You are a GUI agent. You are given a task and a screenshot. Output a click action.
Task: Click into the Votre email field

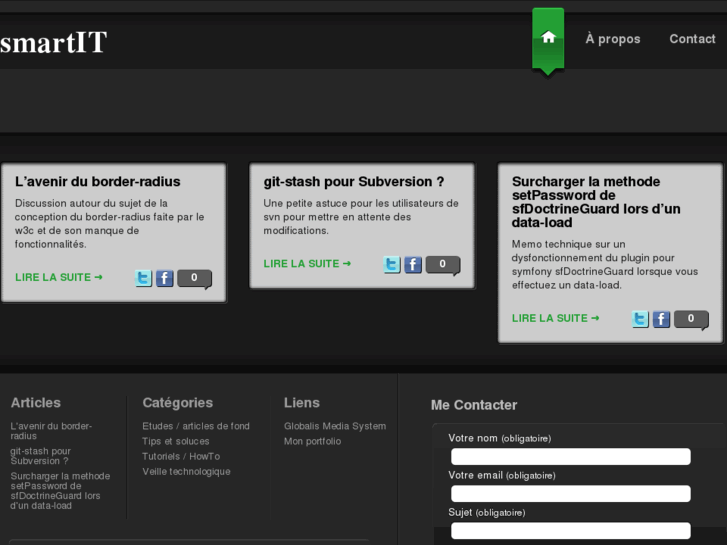coord(570,493)
